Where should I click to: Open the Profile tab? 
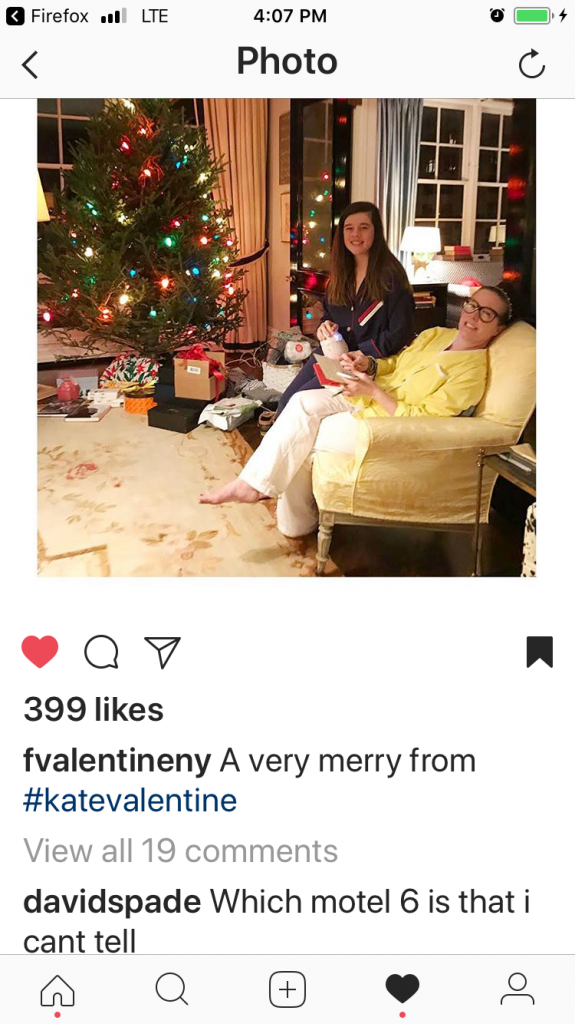[517, 989]
